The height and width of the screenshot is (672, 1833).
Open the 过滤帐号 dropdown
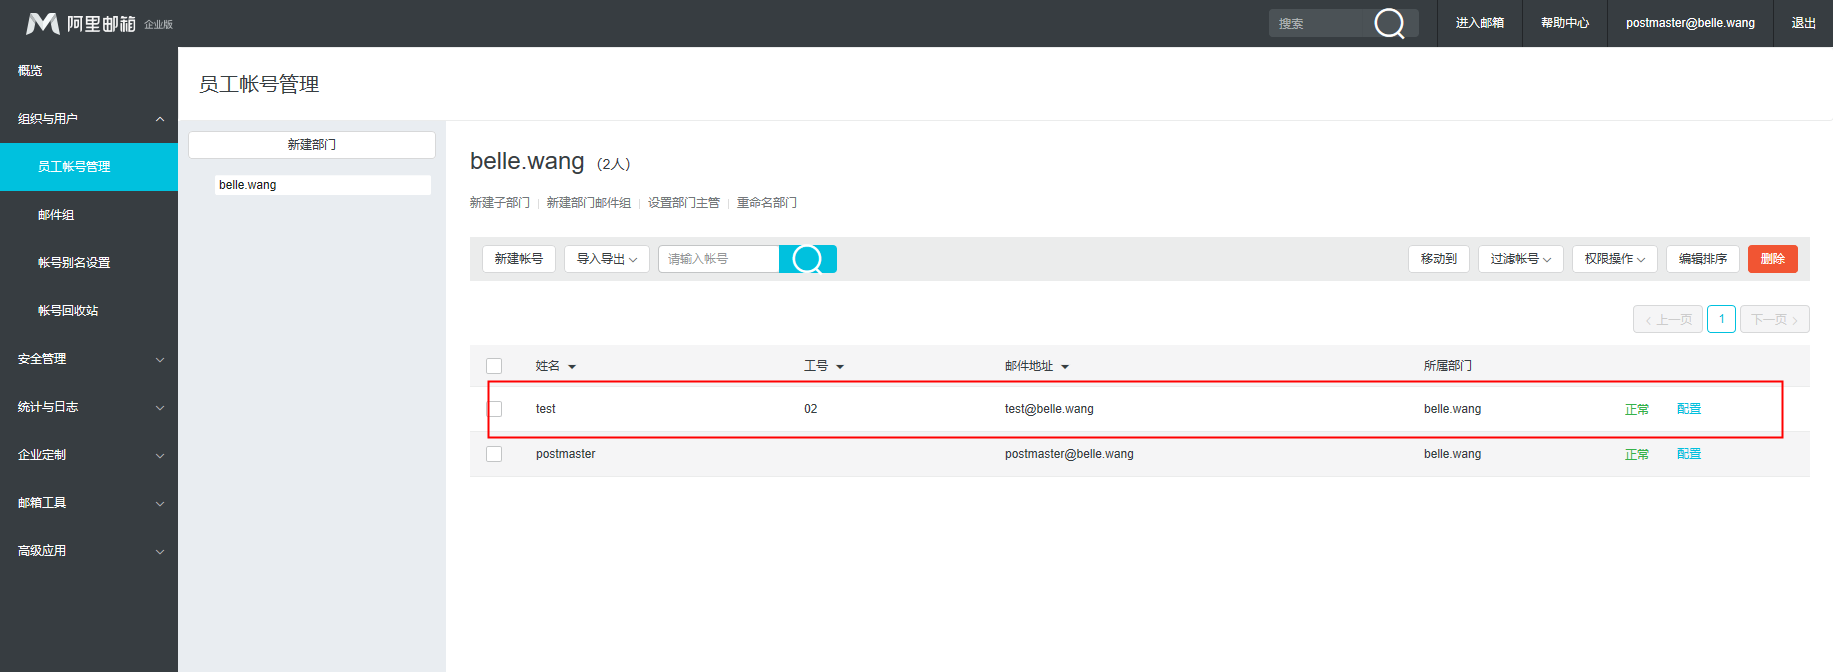(1520, 259)
